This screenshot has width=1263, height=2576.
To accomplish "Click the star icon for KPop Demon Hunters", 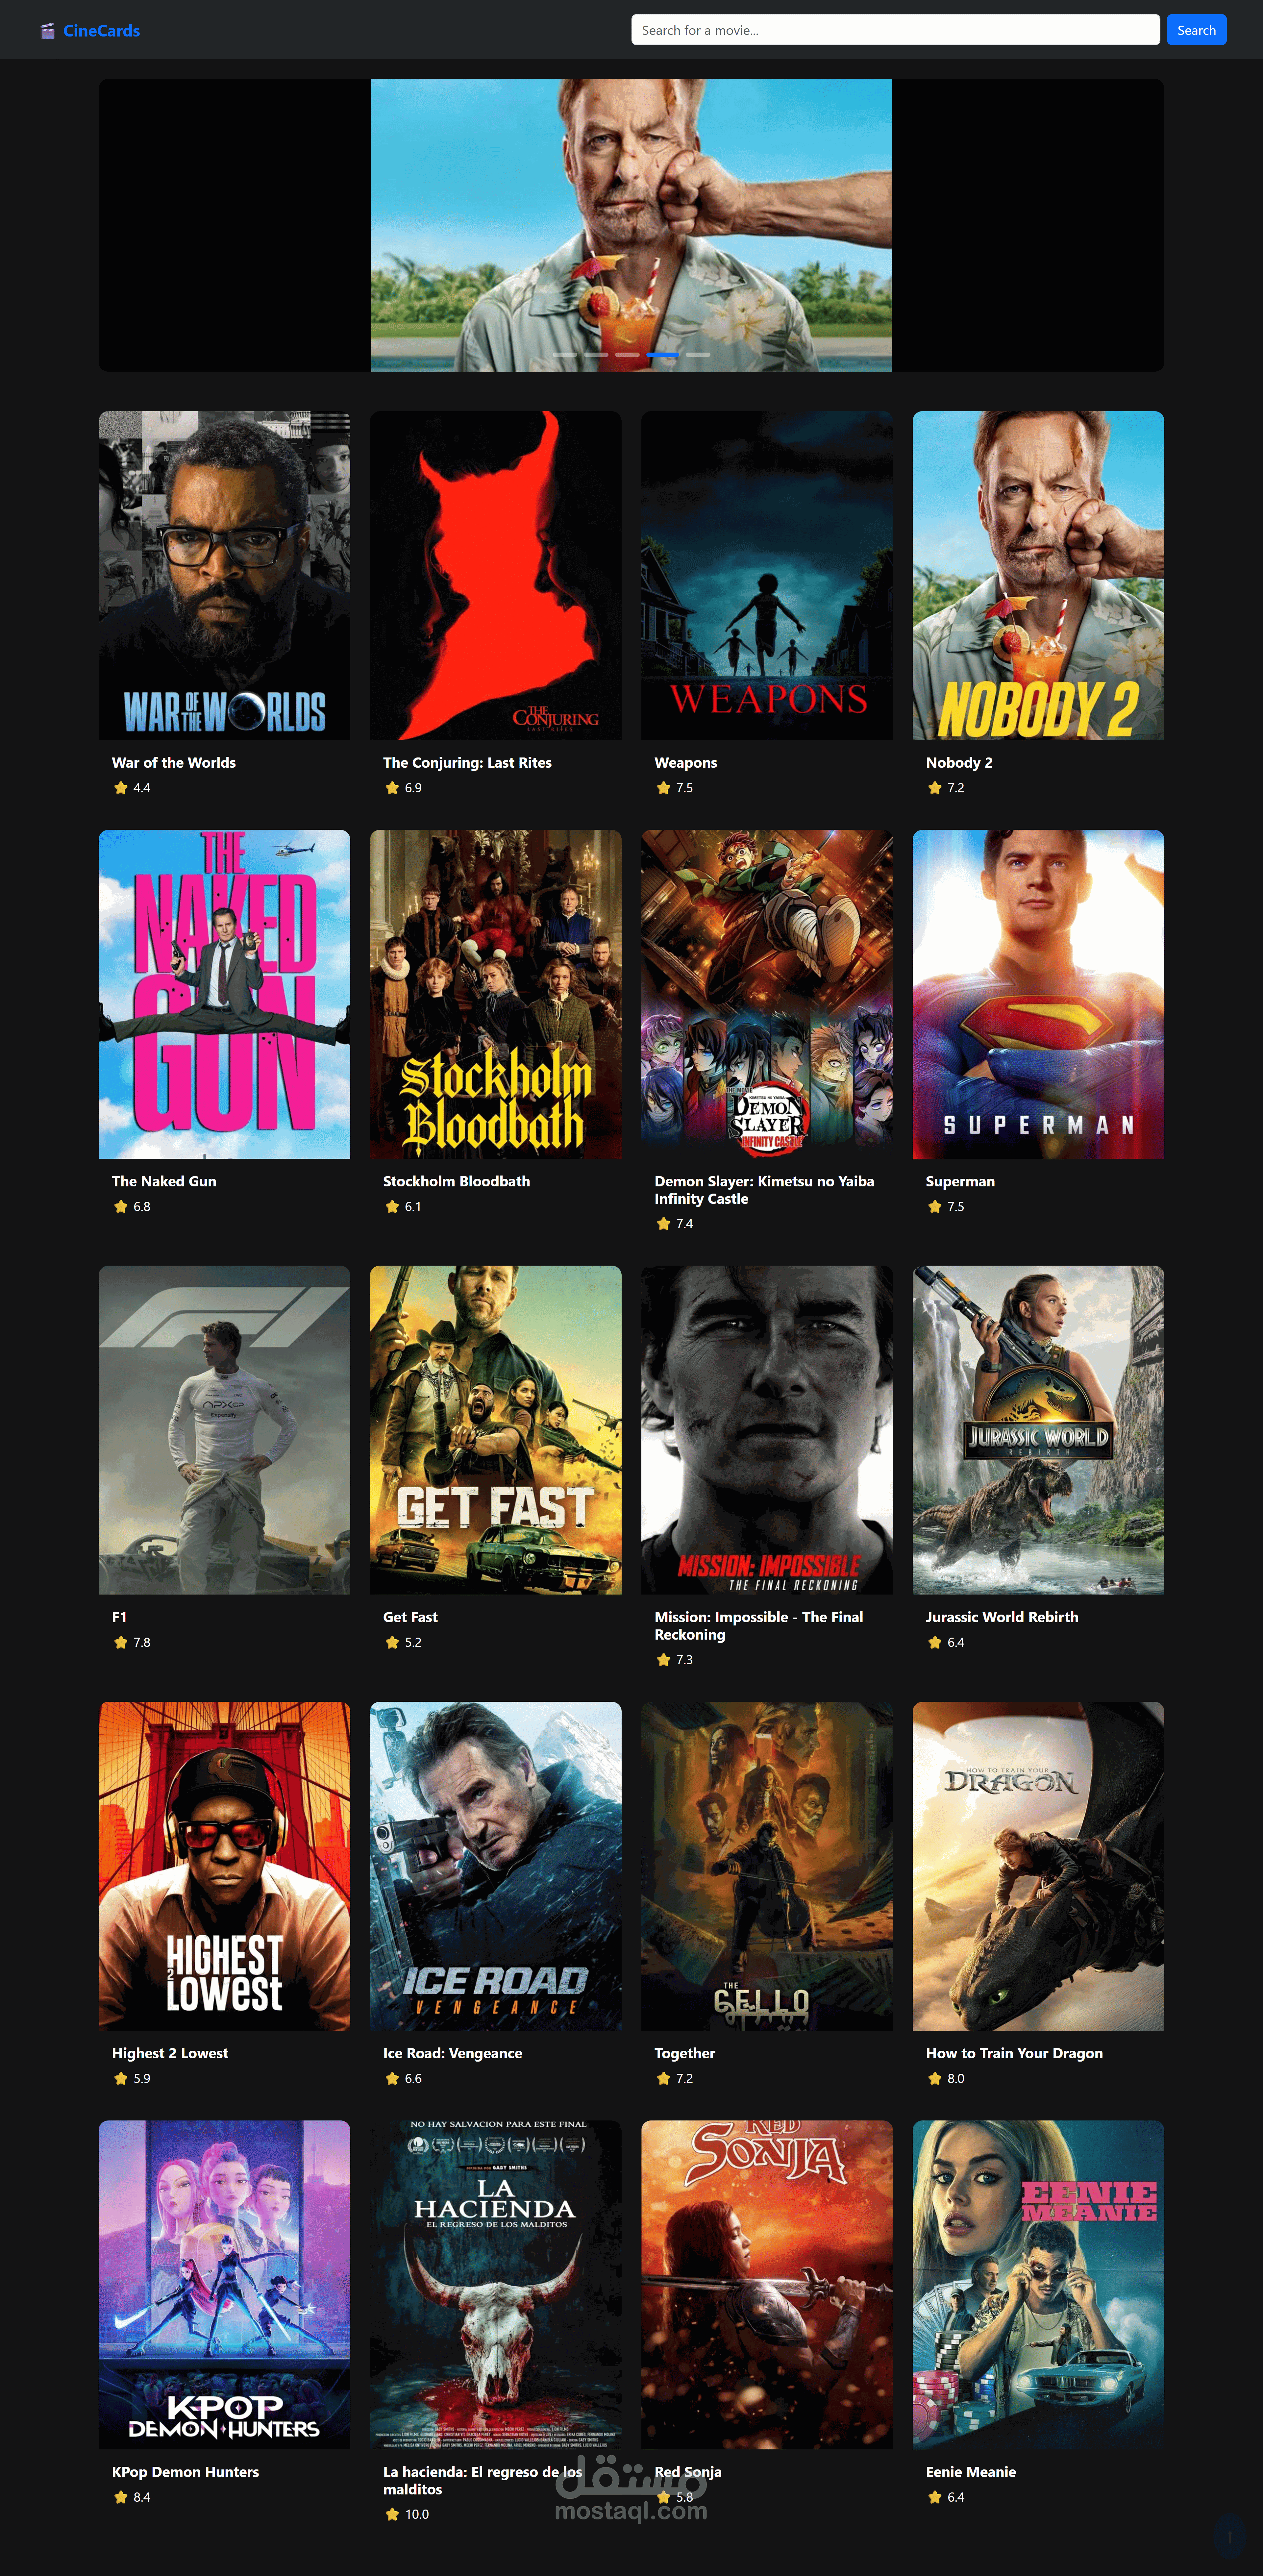I will coord(121,2497).
